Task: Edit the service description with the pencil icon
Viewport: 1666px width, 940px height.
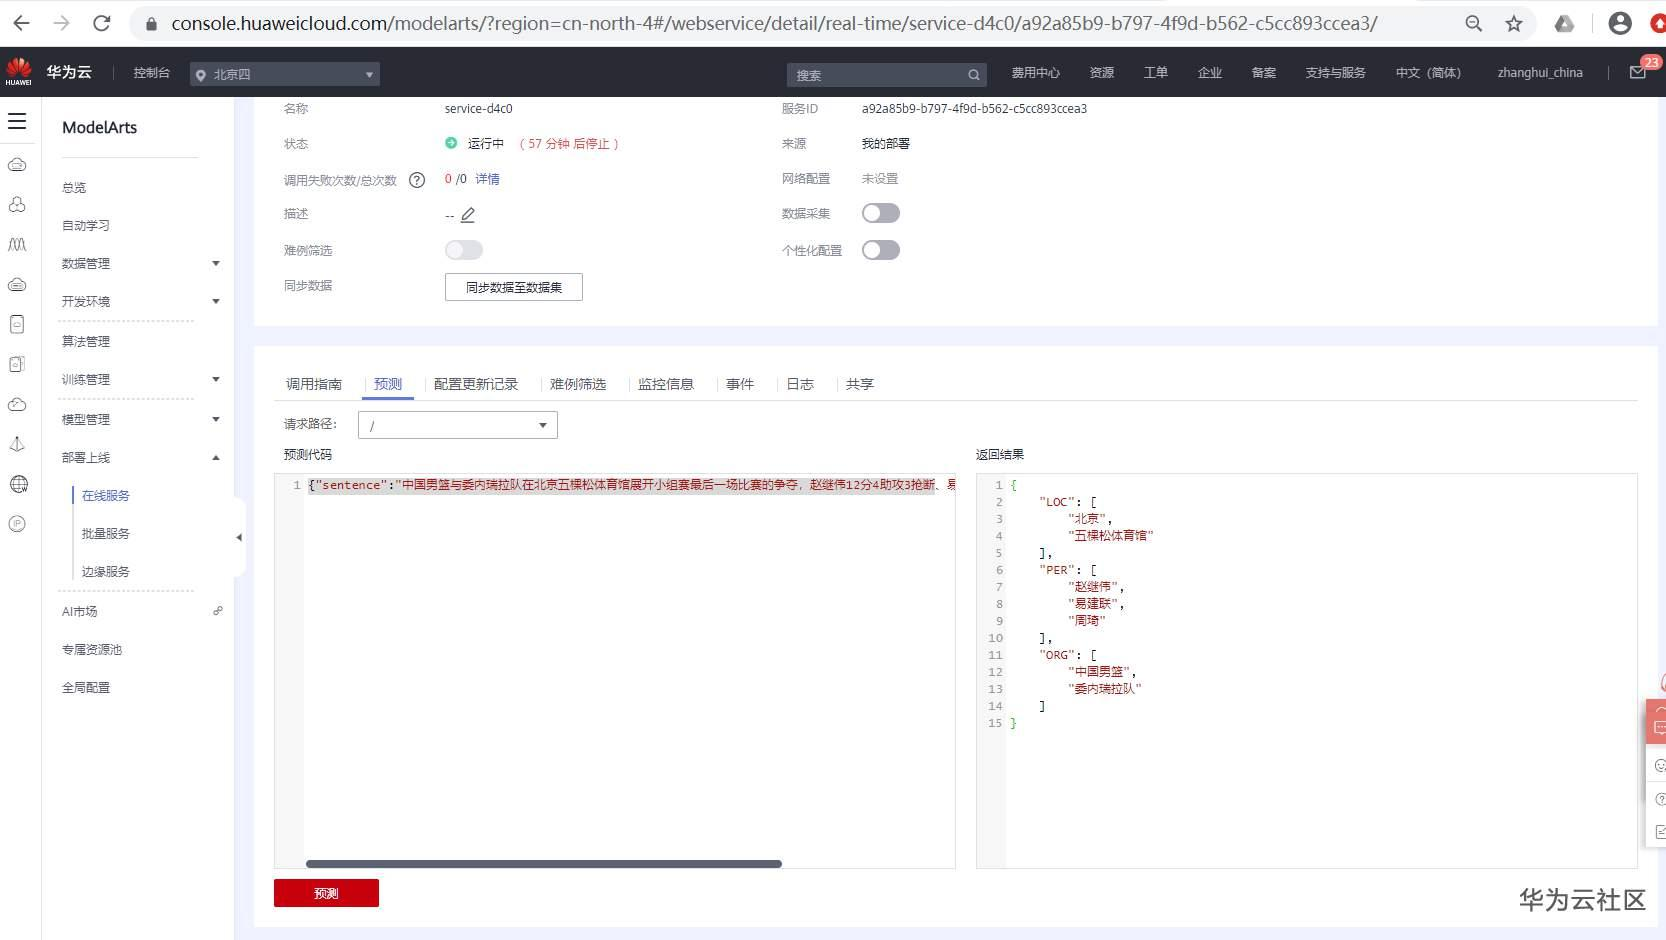Action: point(468,215)
